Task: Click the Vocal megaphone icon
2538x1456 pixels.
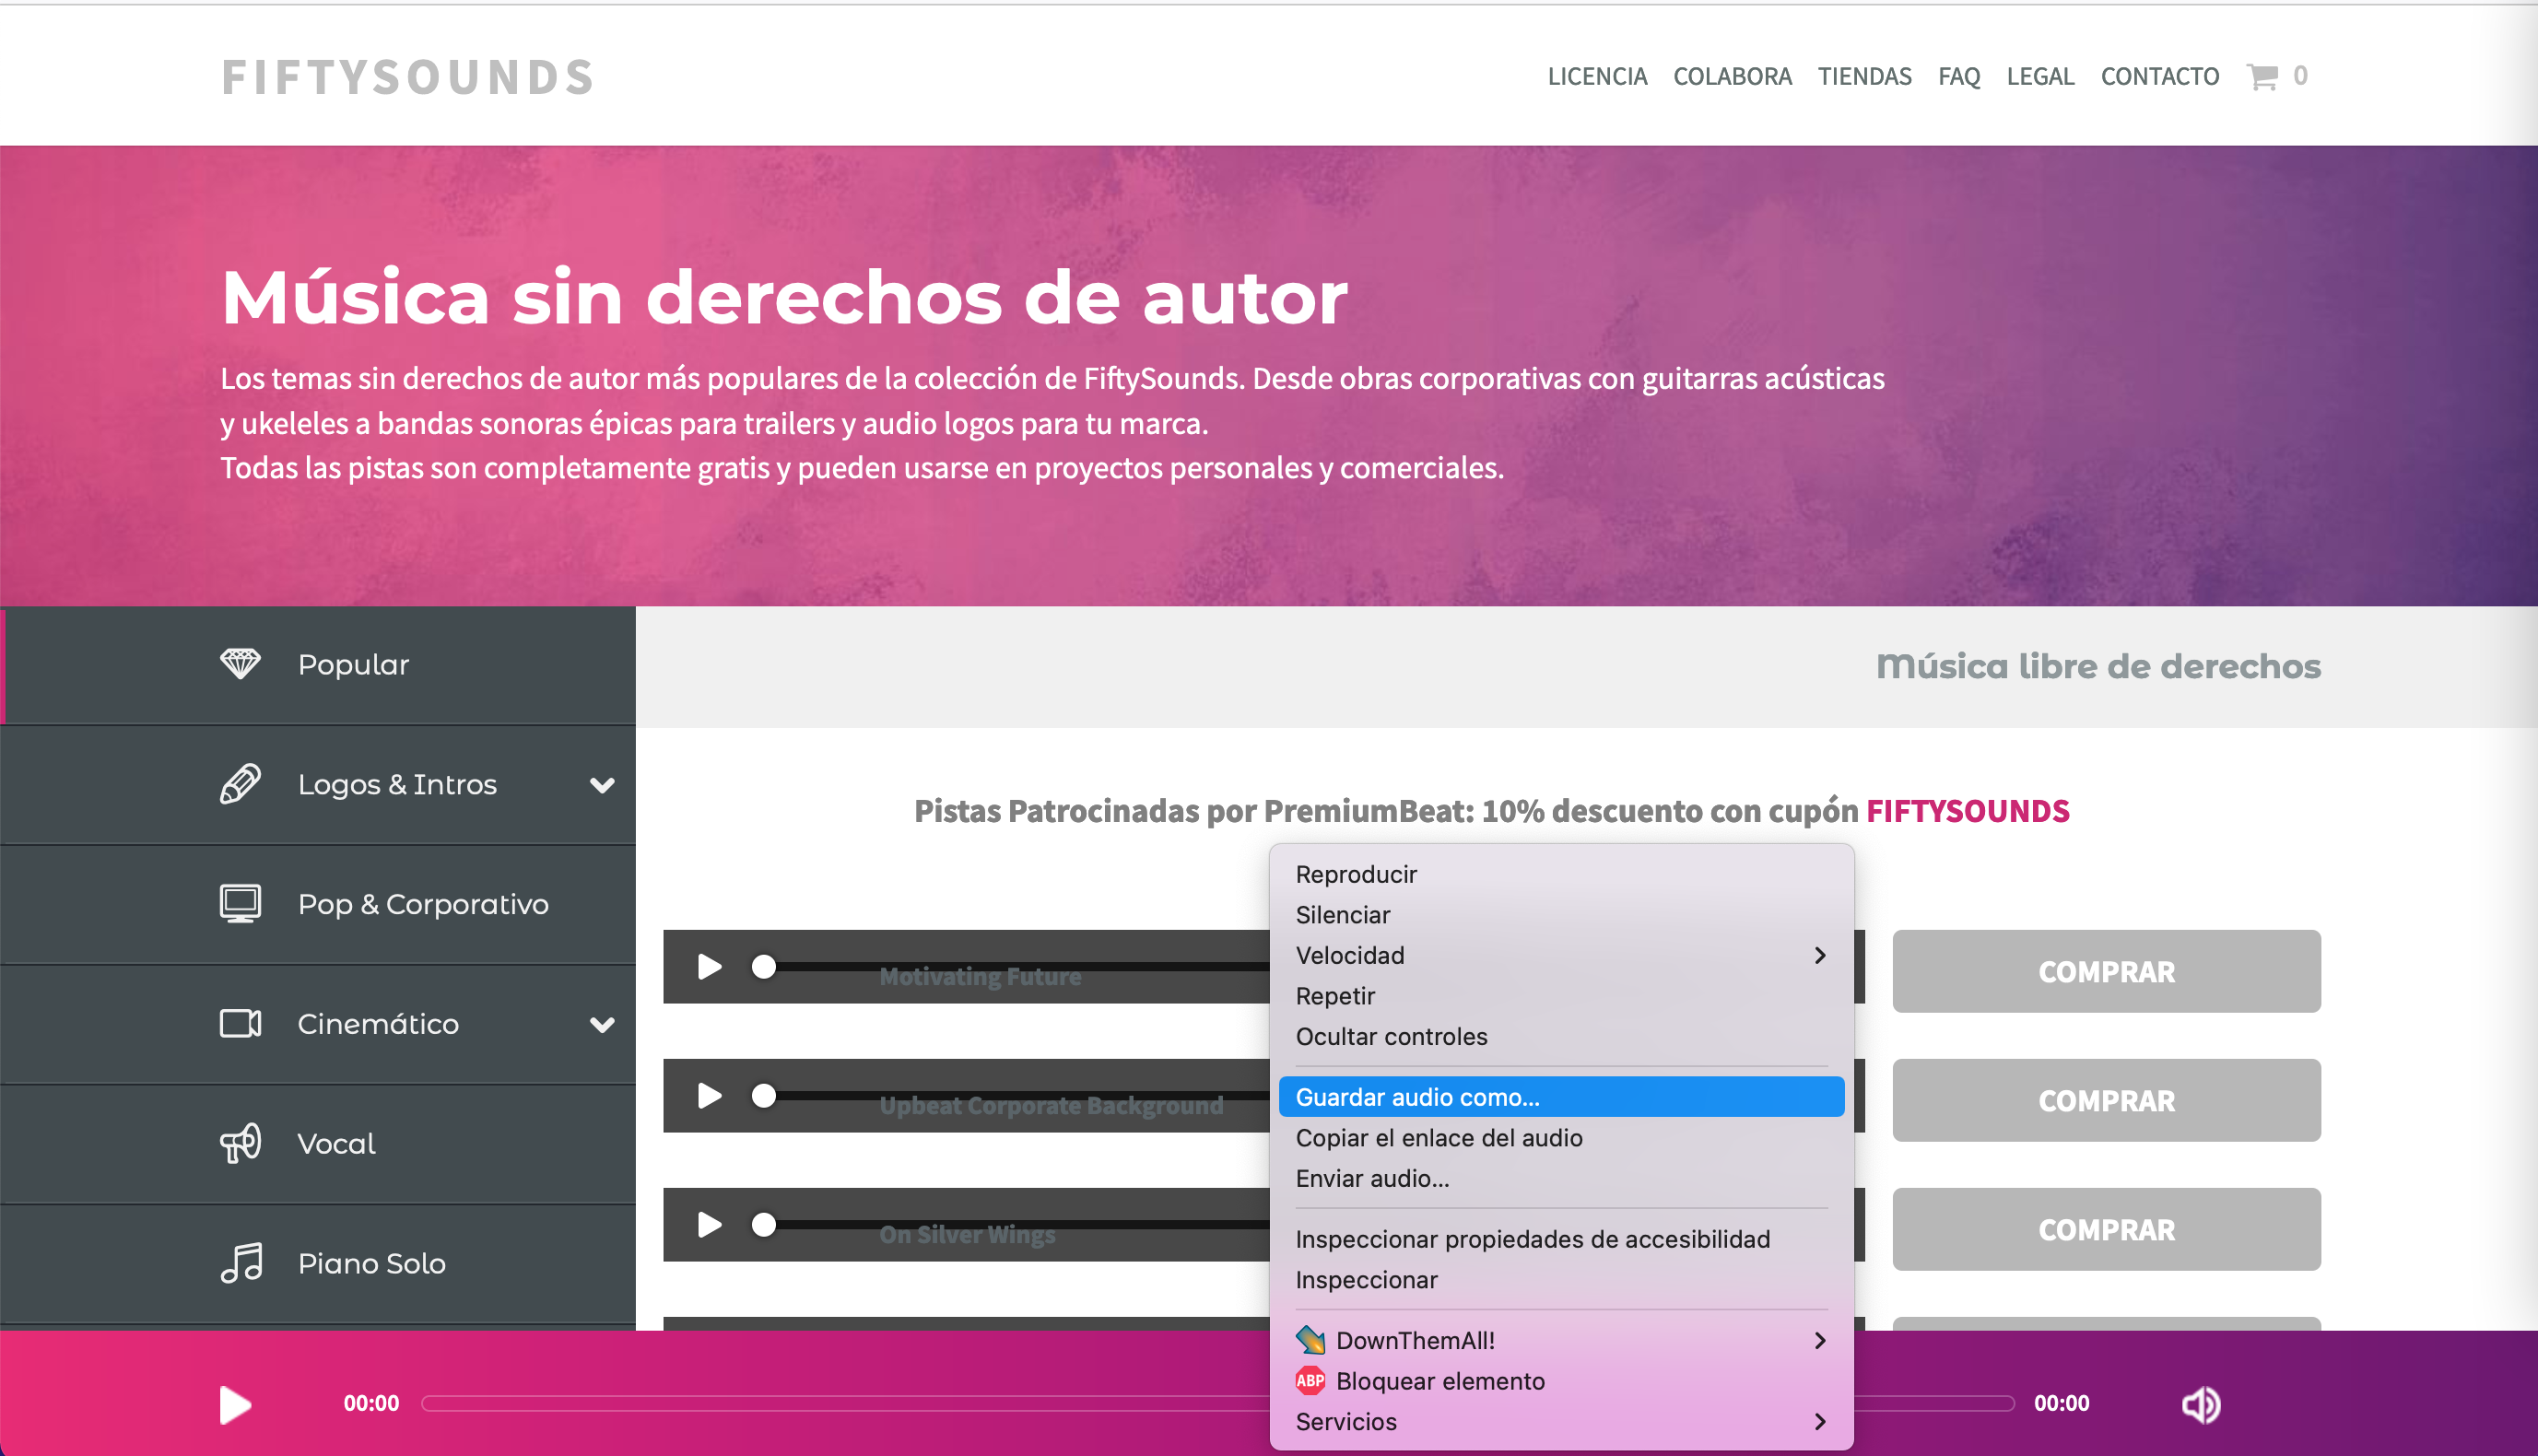Action: (240, 1143)
